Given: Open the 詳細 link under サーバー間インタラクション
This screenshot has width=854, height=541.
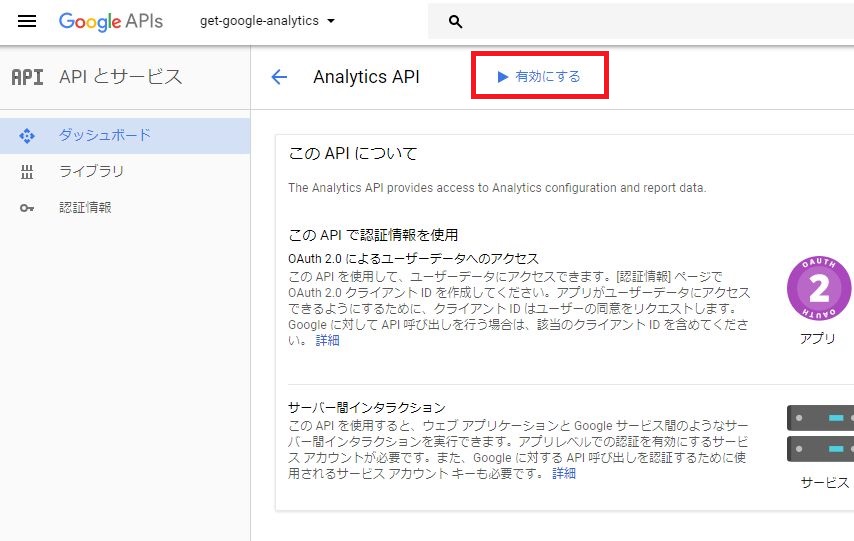Looking at the screenshot, I should (564, 473).
